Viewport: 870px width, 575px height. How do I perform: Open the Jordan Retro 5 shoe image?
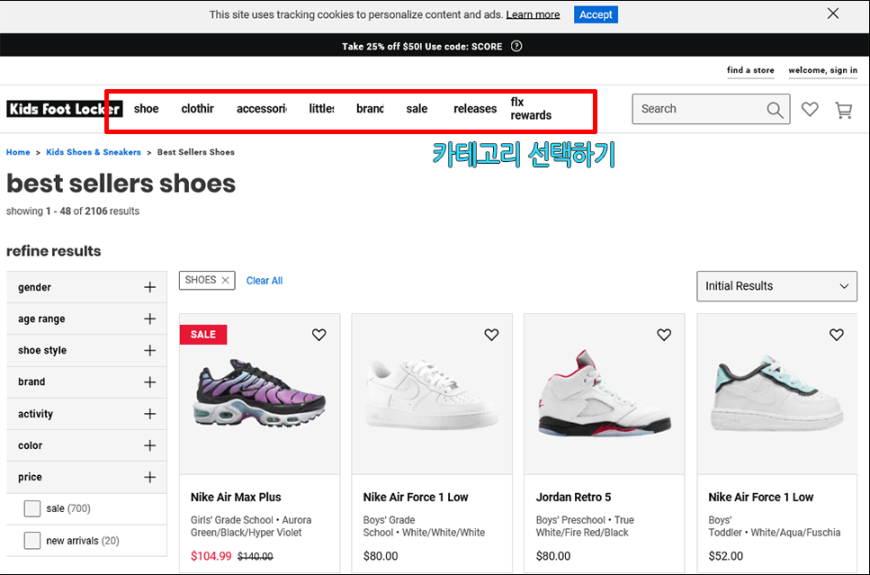[x=605, y=394]
